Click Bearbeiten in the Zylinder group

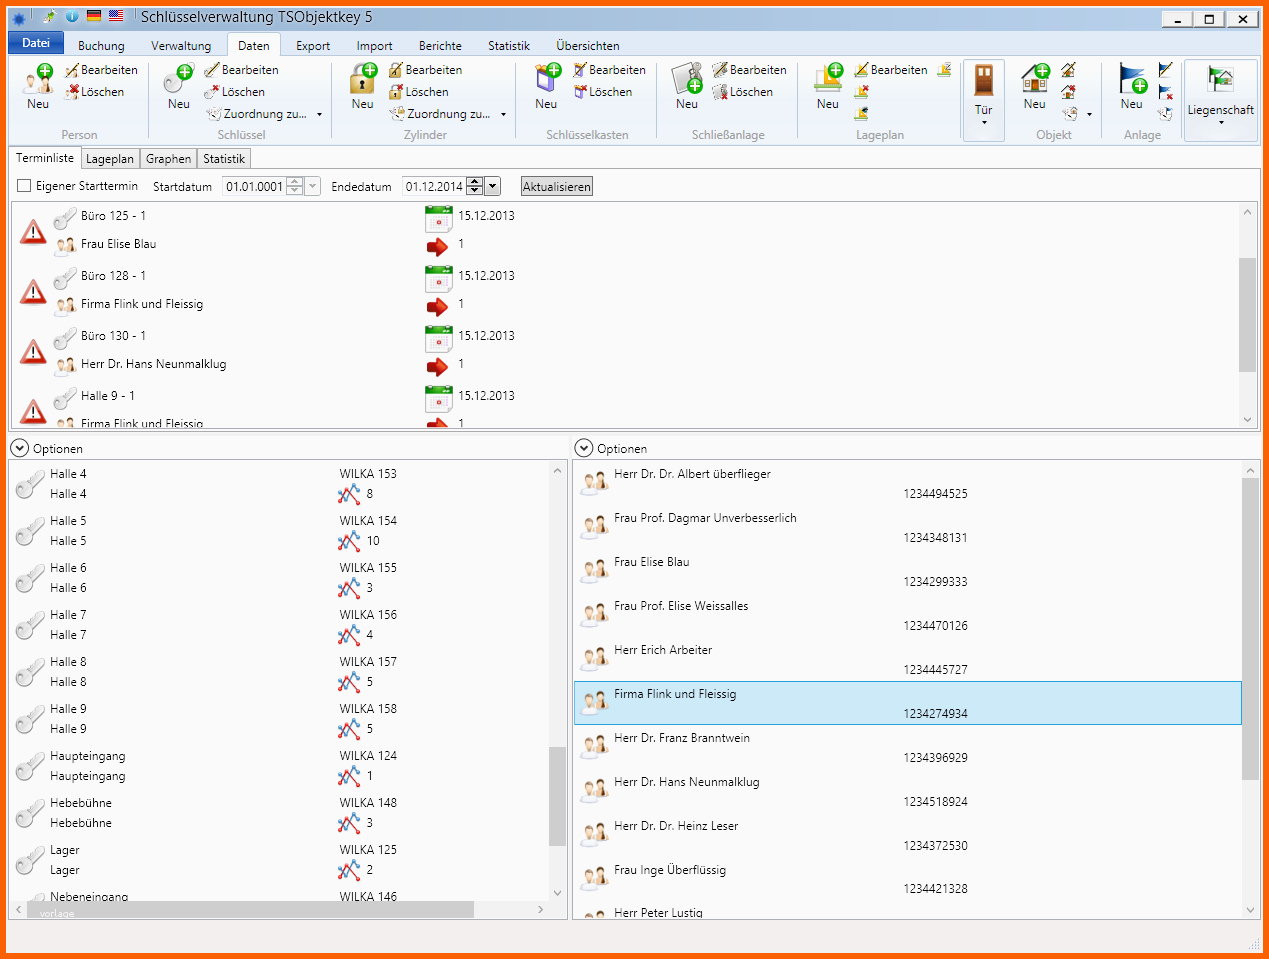click(x=425, y=70)
